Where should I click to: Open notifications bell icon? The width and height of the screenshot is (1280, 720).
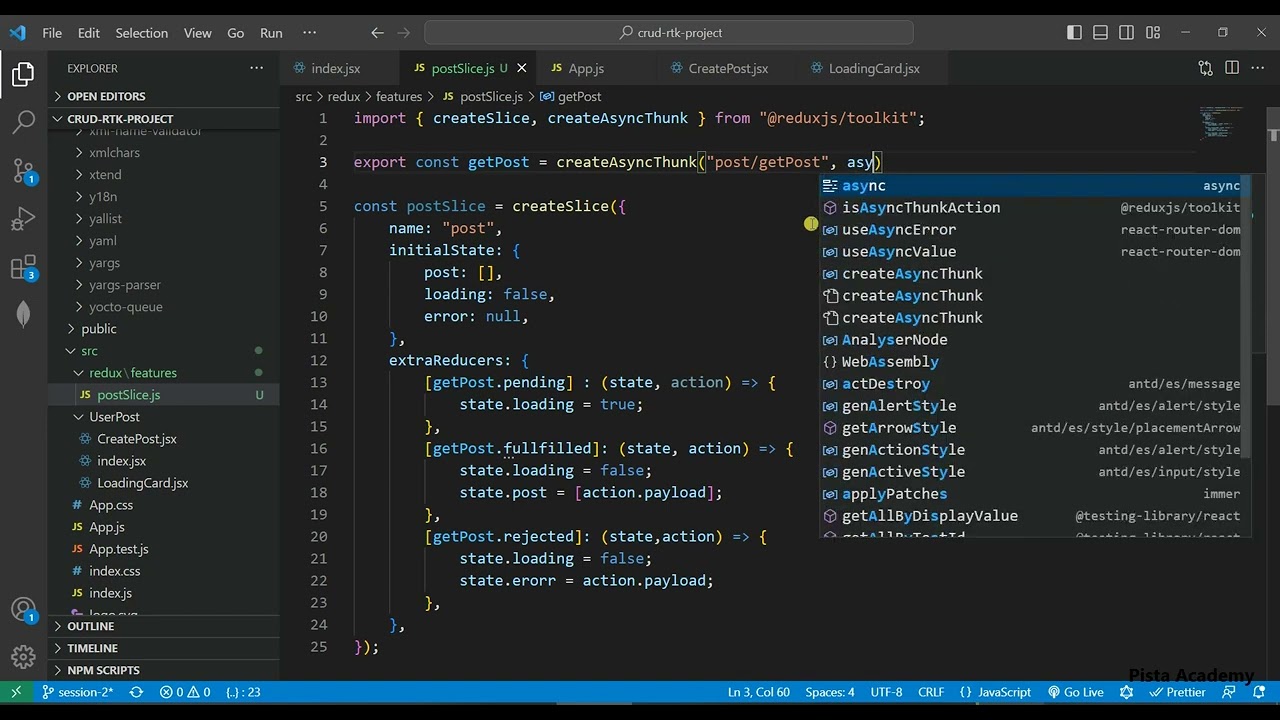tap(1258, 692)
